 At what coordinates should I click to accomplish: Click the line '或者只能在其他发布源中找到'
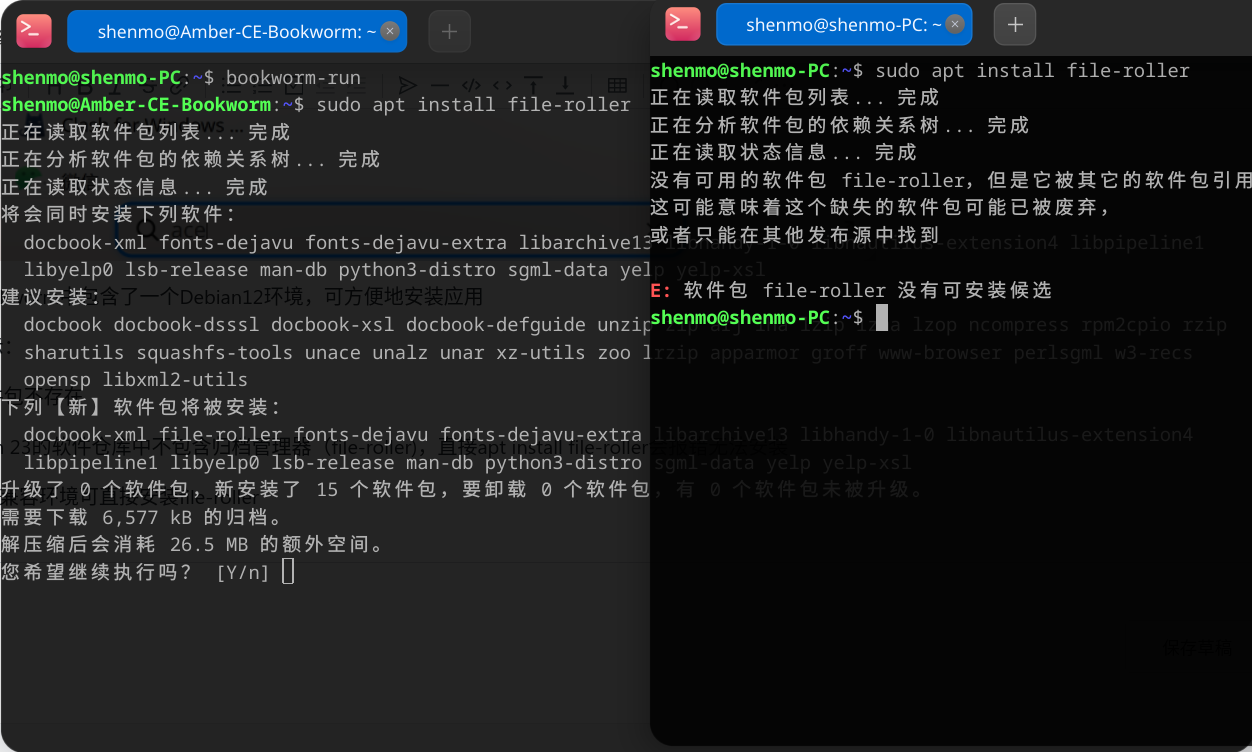point(796,235)
